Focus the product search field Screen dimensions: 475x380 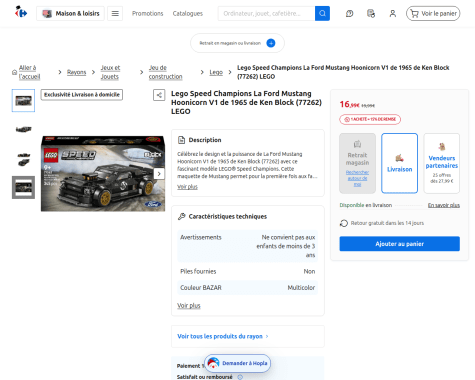(x=266, y=14)
